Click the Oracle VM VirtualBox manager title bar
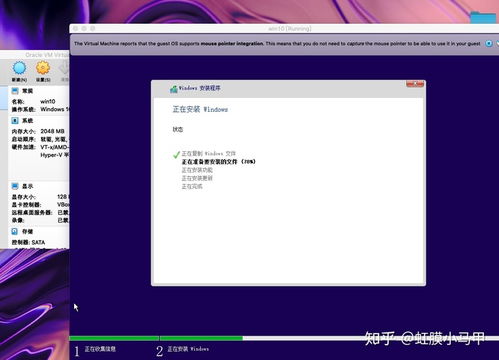499x360 pixels. pos(35,55)
